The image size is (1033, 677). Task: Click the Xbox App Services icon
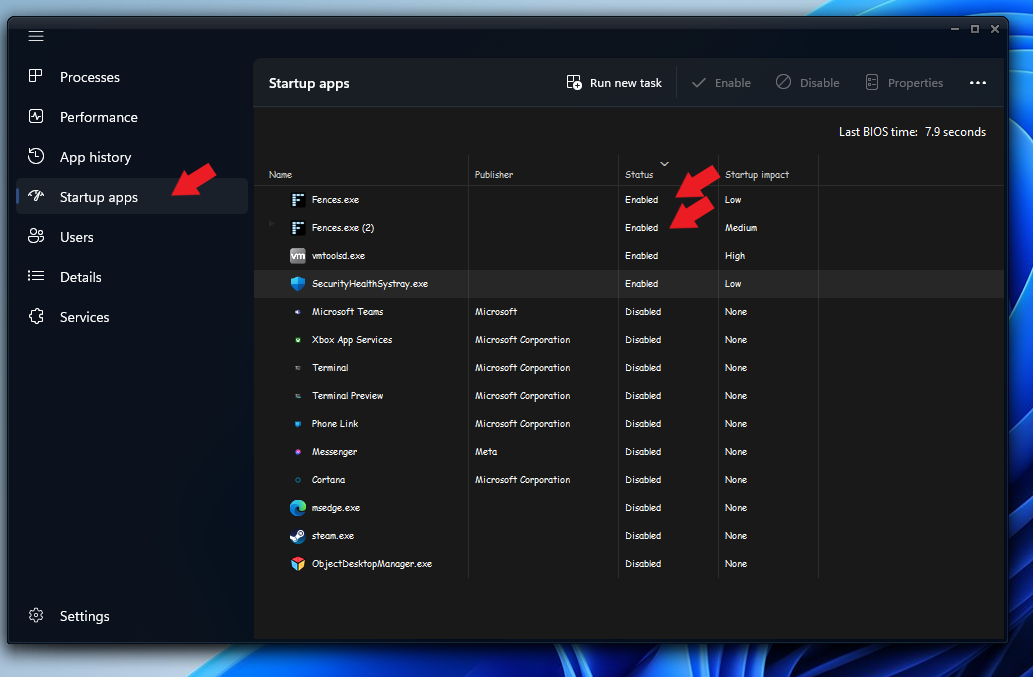pyautogui.click(x=298, y=340)
